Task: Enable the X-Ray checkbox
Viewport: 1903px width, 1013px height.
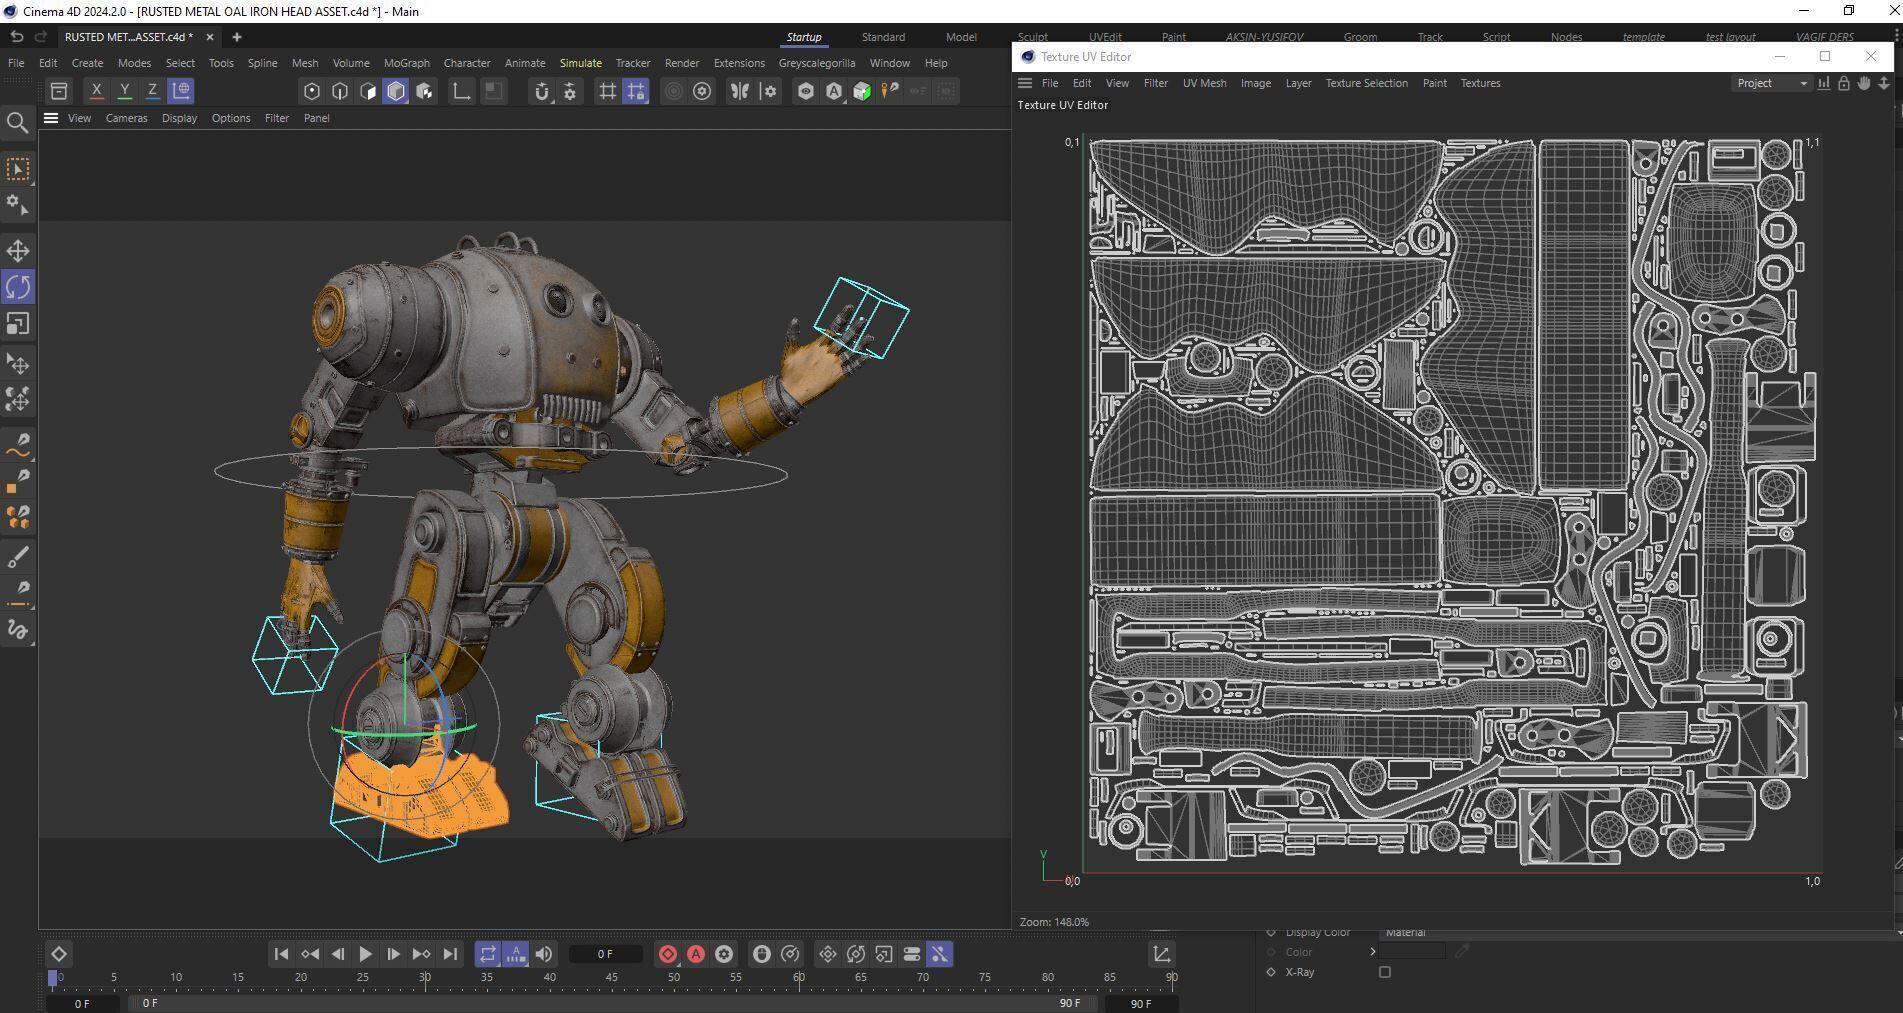Action: coord(1385,972)
